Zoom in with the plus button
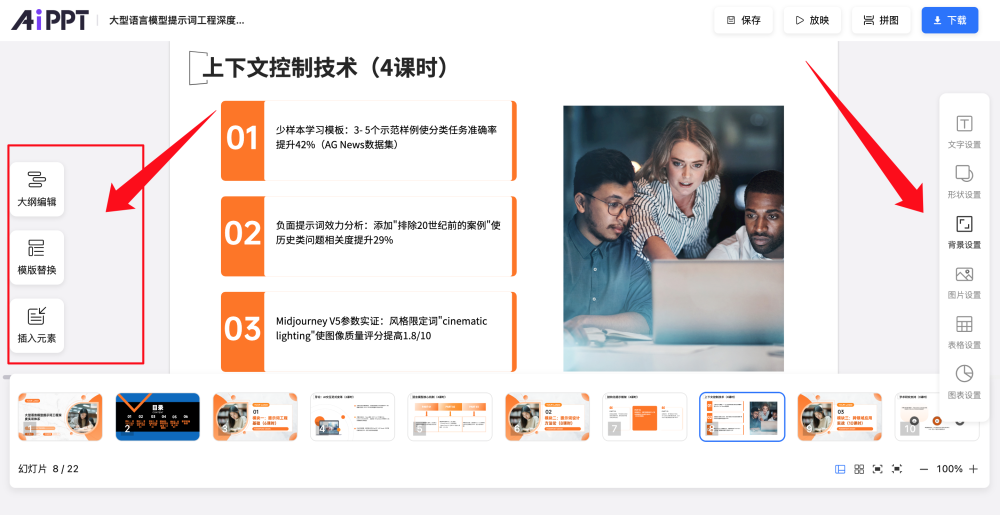Viewport: 1000px width, 515px height. pyautogui.click(x=973, y=469)
